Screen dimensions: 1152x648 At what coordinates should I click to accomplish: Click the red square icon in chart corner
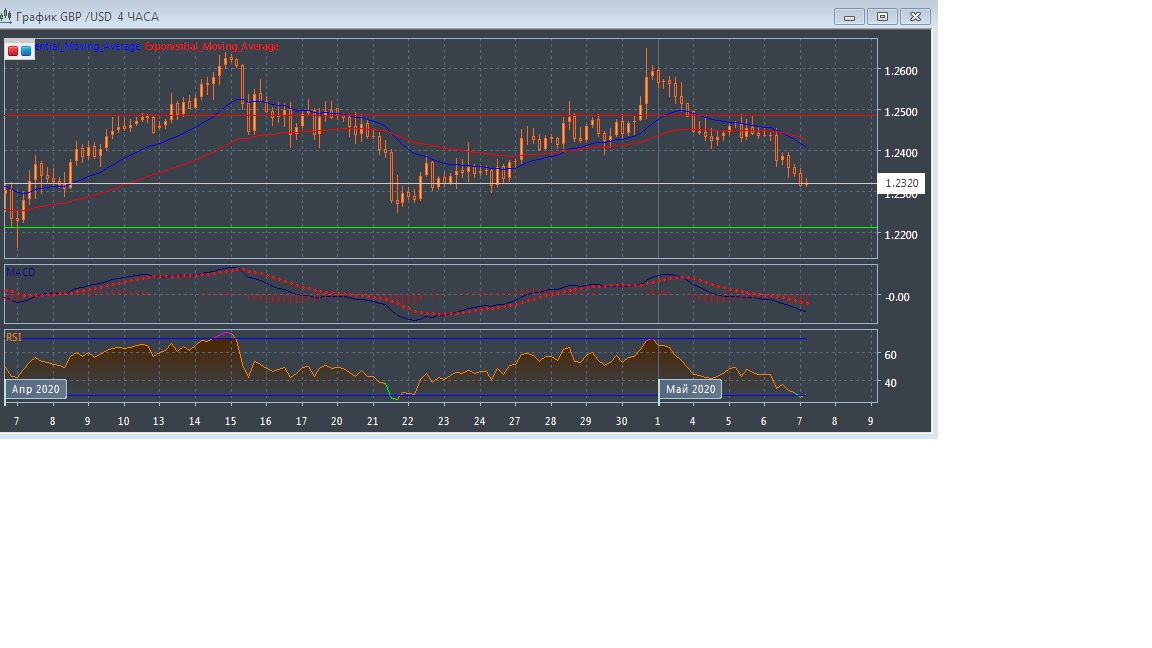pyautogui.click(x=13, y=50)
